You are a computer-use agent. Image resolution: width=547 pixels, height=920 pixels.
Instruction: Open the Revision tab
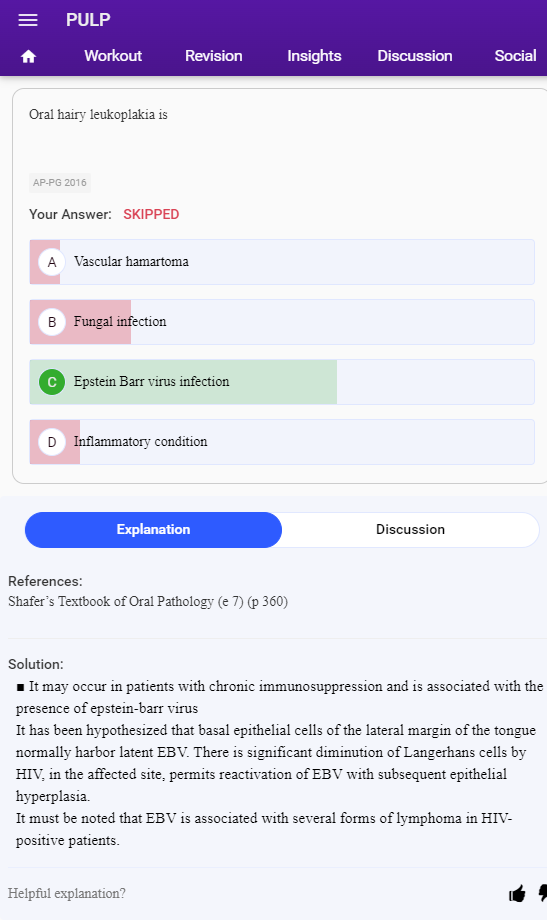click(214, 56)
